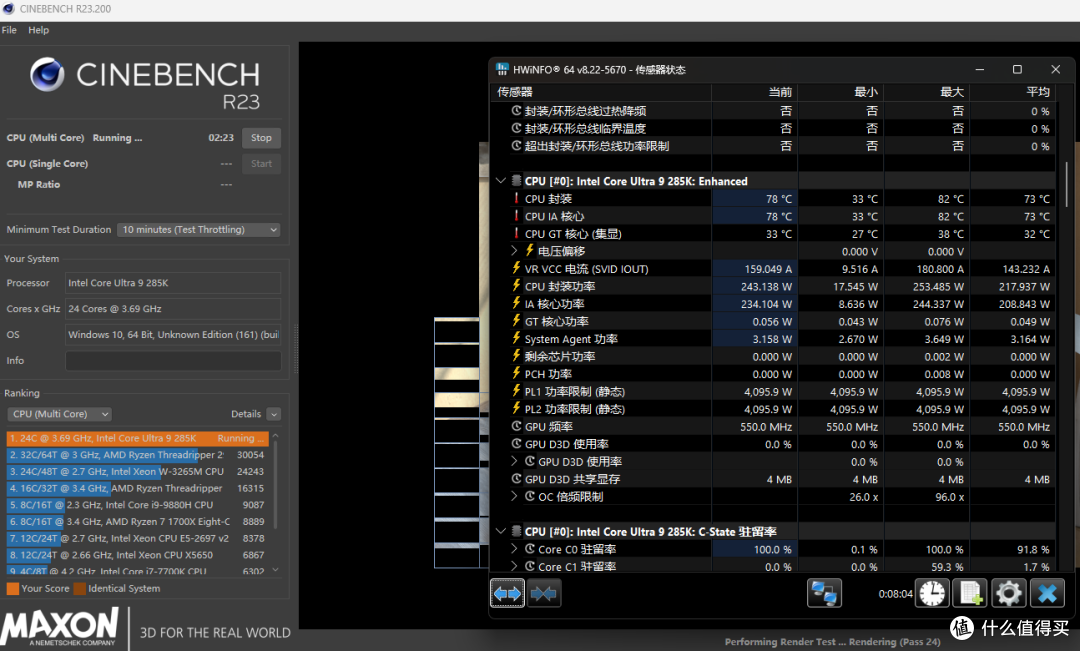The width and height of the screenshot is (1080, 651).
Task: Collapse the C-State 驻留率 sensor group
Action: click(501, 531)
